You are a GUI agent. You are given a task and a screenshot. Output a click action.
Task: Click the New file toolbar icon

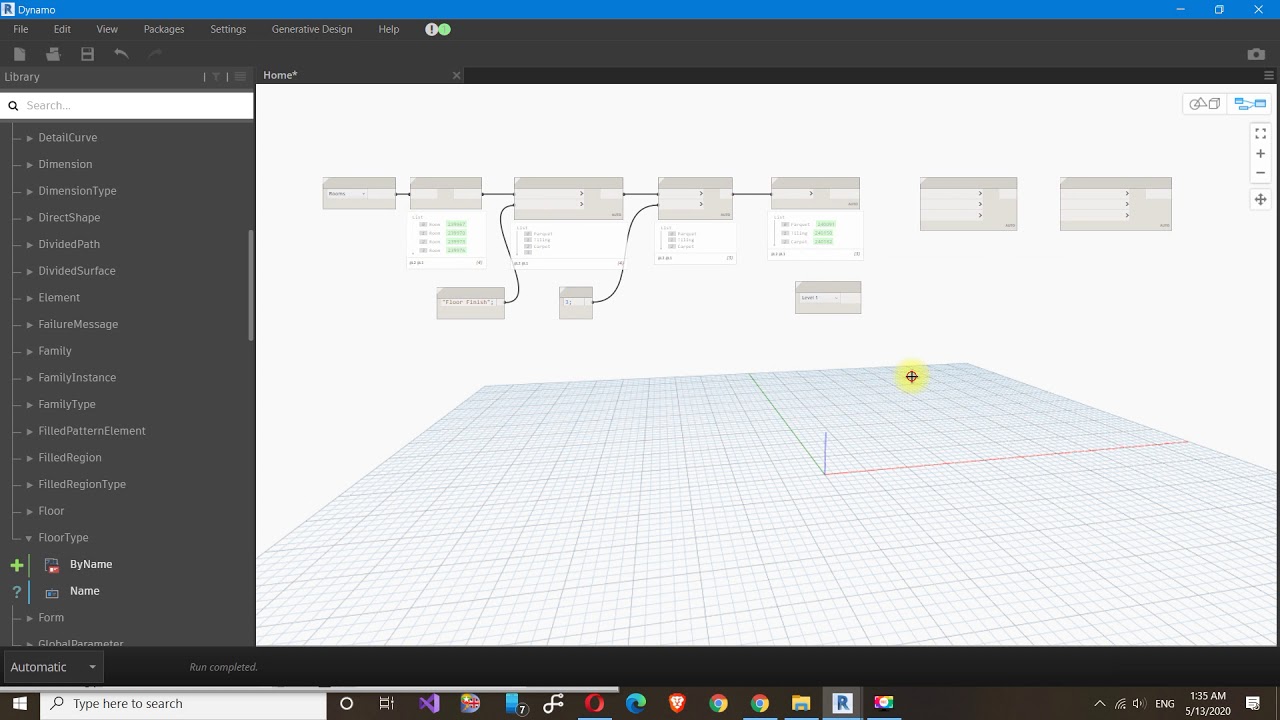tap(20, 54)
